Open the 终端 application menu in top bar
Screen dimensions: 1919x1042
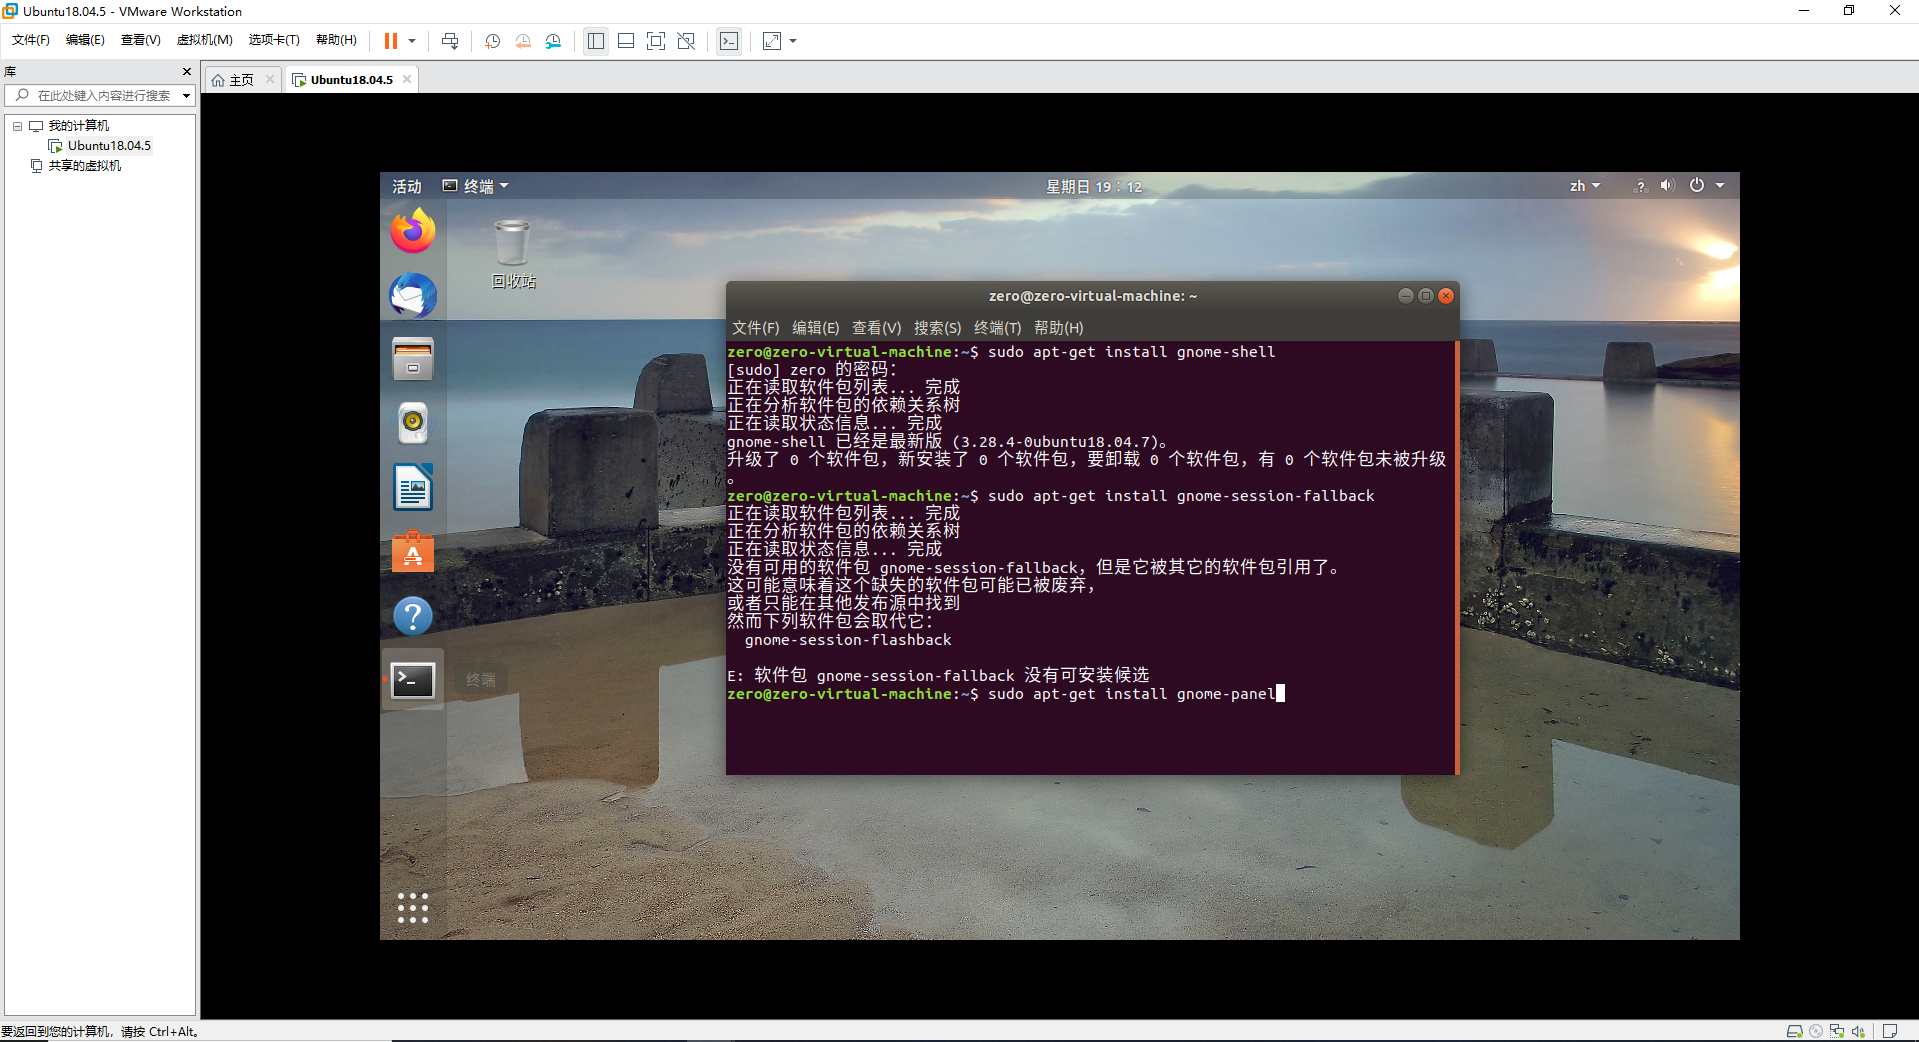pyautogui.click(x=476, y=186)
